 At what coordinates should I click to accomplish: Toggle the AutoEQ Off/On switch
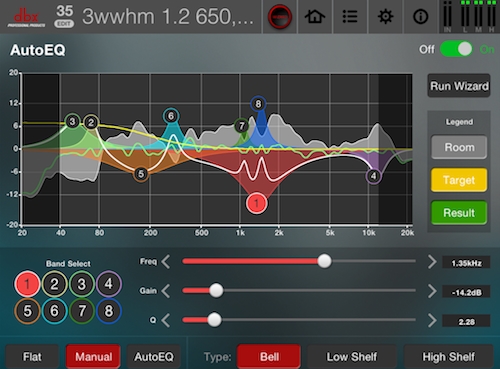456,49
